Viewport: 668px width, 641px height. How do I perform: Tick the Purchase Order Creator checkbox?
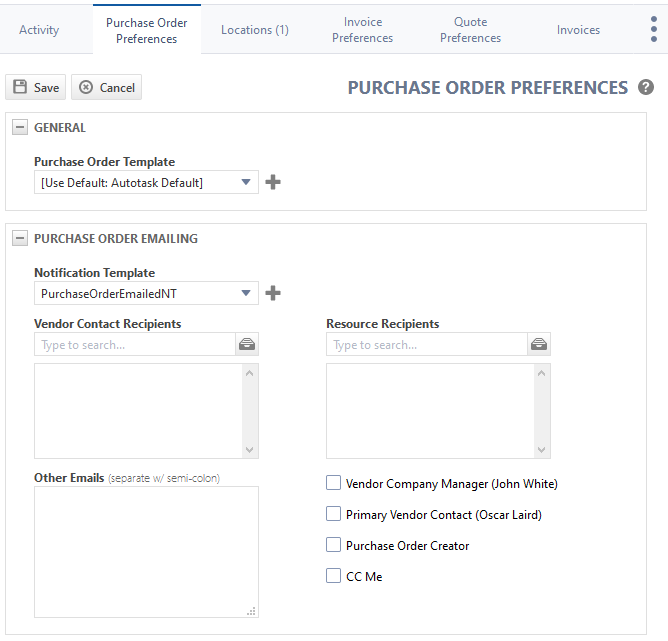pyautogui.click(x=334, y=546)
